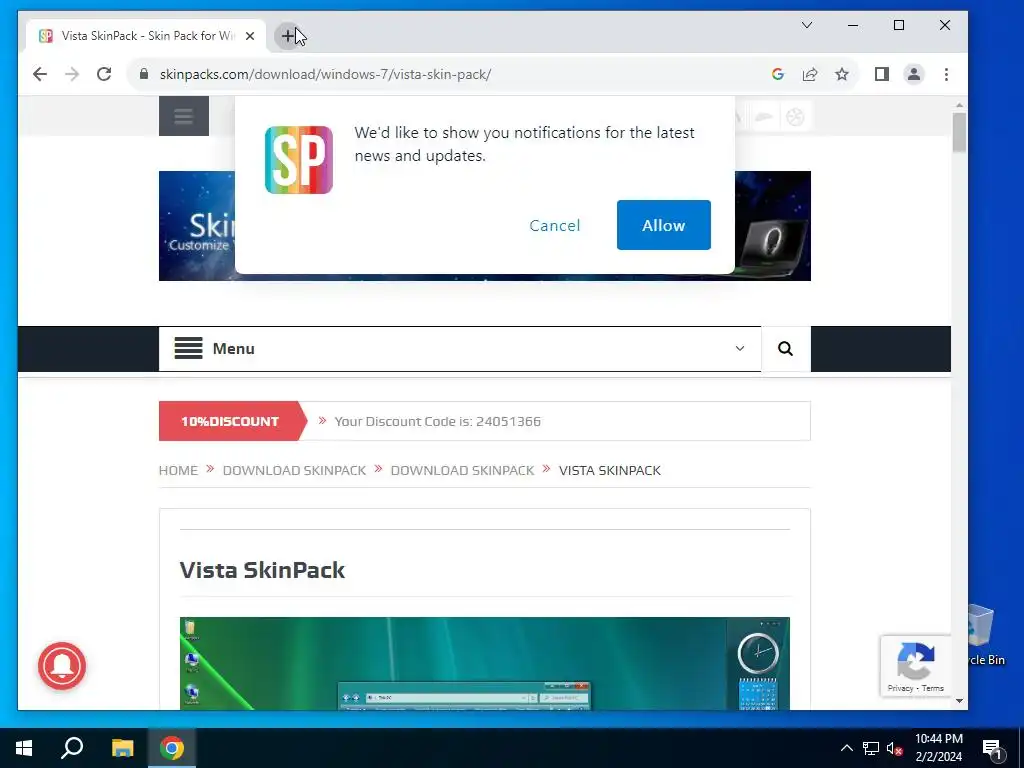Viewport: 1024px width, 768px height.
Task: Select the discount code text 24051366
Action: (x=508, y=421)
